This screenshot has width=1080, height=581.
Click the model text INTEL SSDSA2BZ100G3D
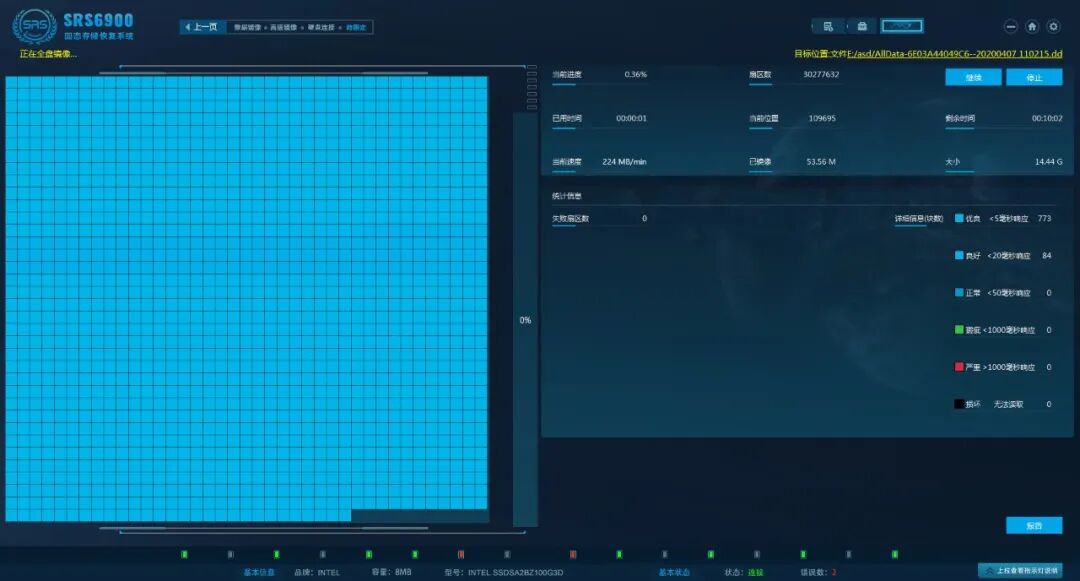(x=515, y=572)
